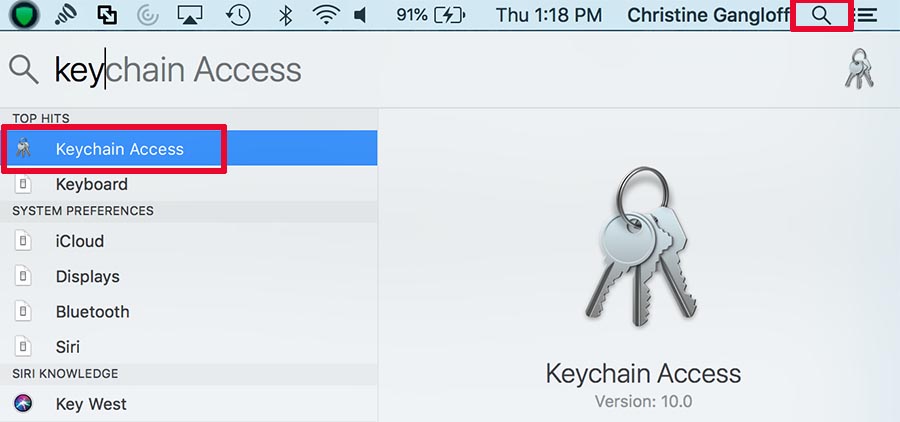Click the volume speaker icon
The height and width of the screenshot is (422, 900).
tap(361, 16)
